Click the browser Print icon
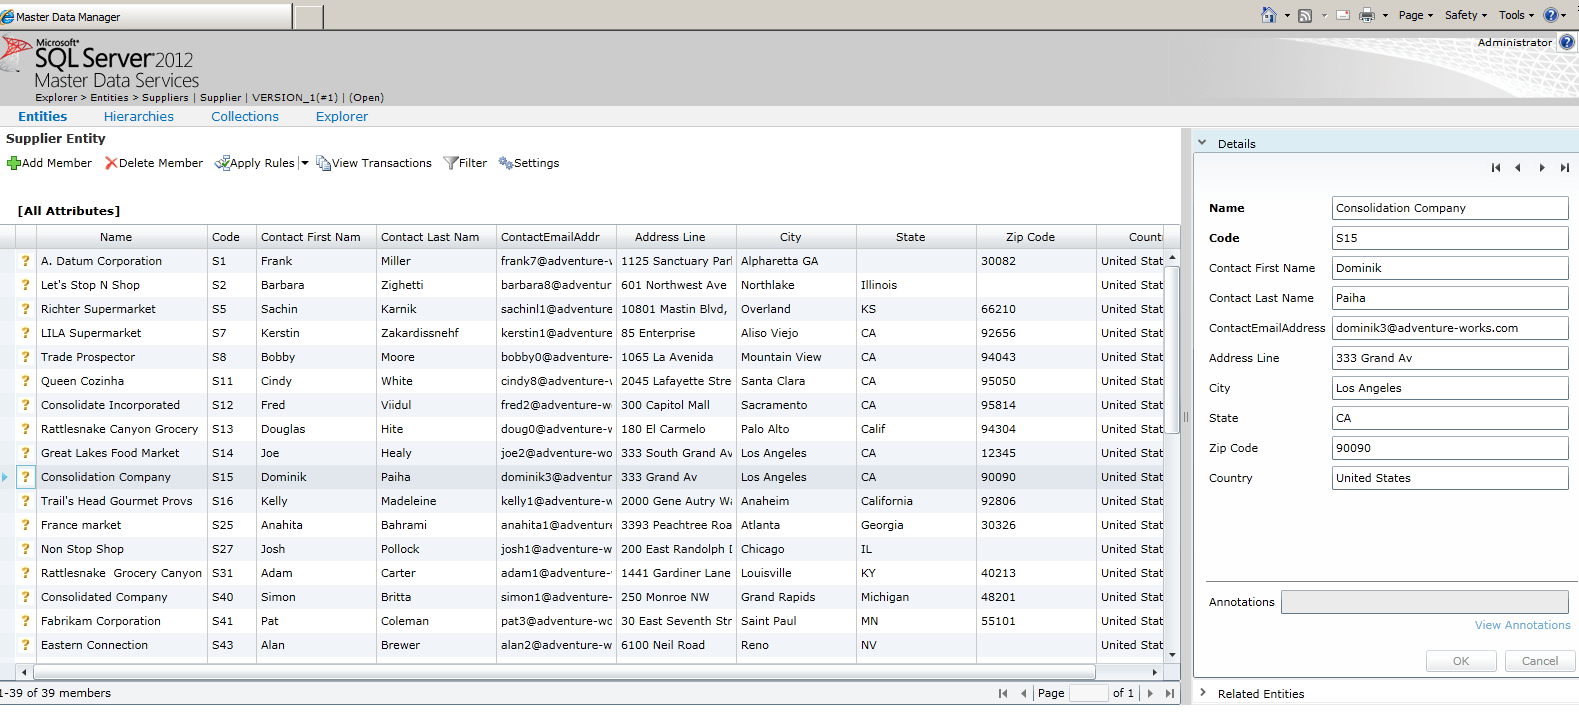Viewport: 1579px width, 713px height. (1367, 15)
